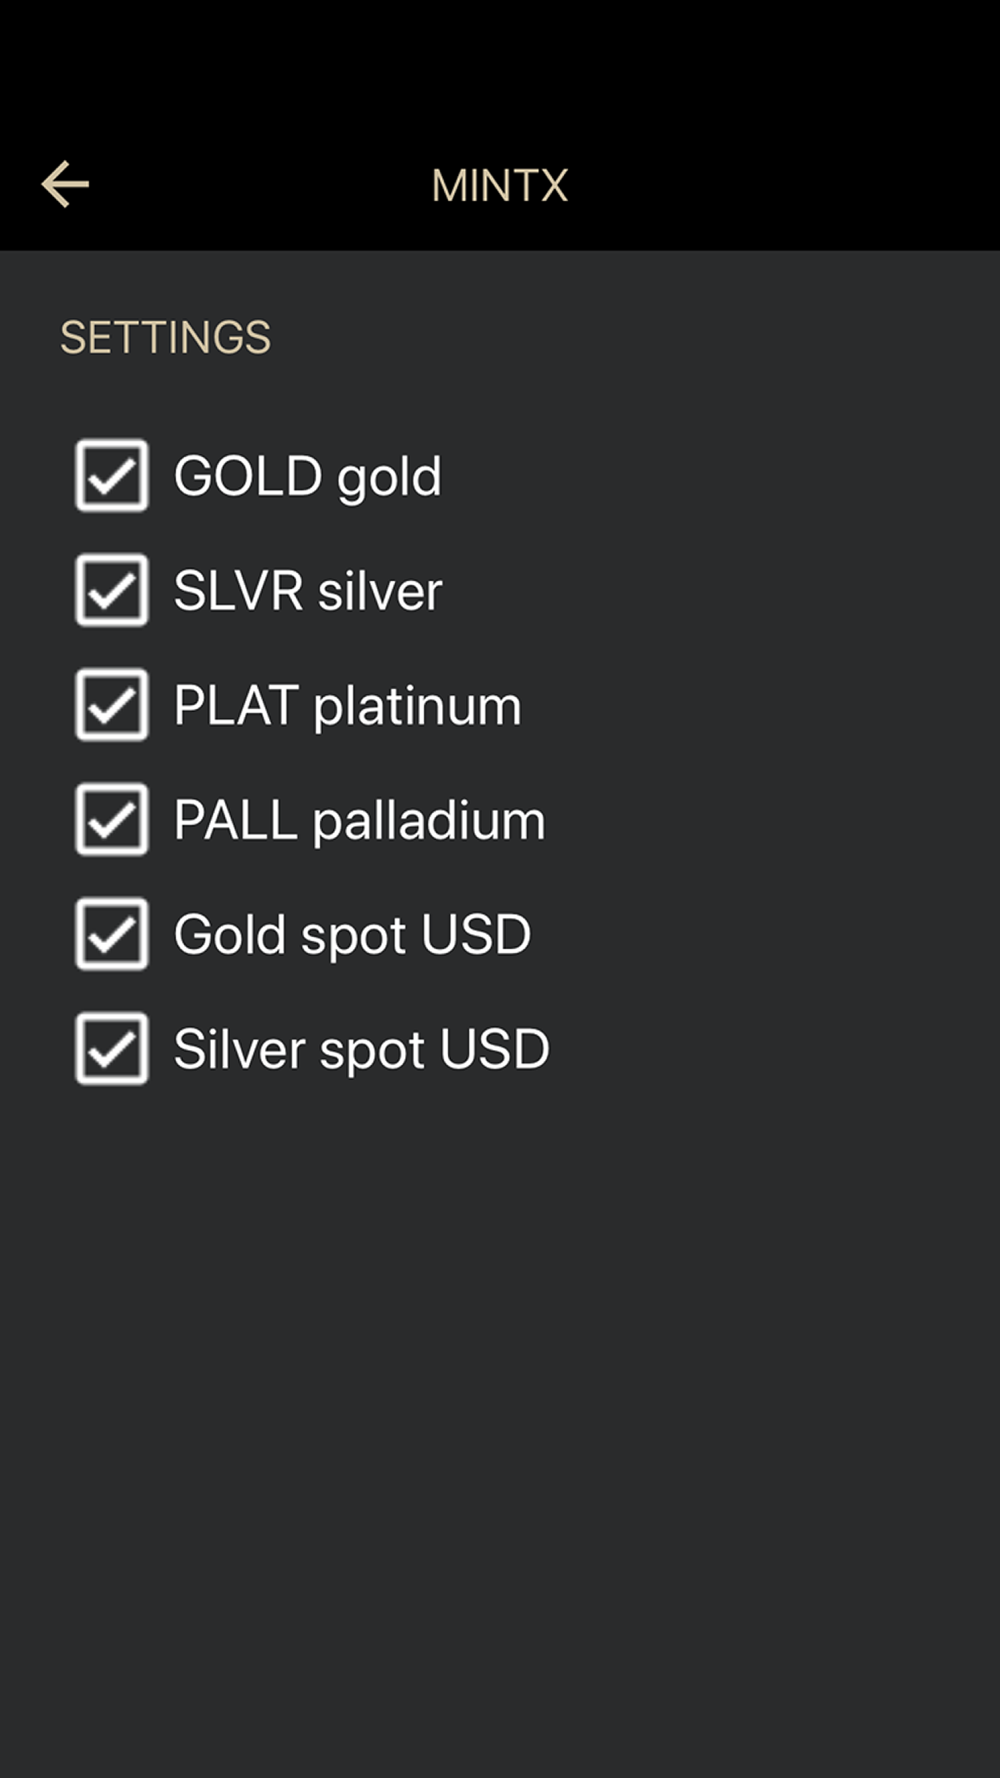Click the uppercase PALL ticker code
The image size is (1000, 1778).
coord(236,820)
